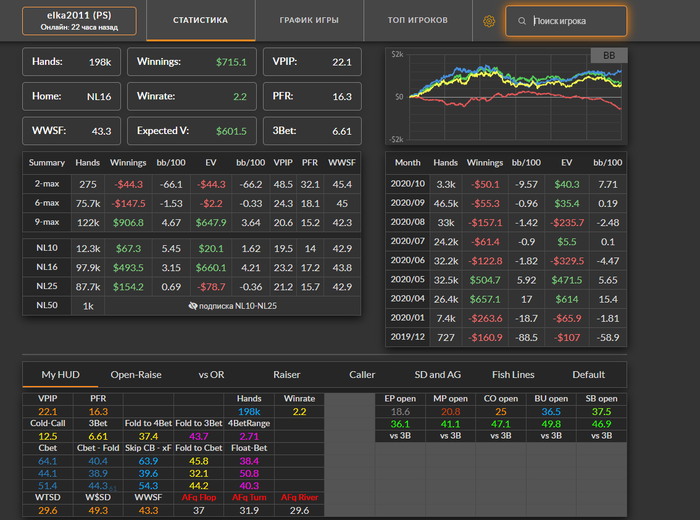Switch to the Default HUD tab
700x520 pixels.
[588, 374]
